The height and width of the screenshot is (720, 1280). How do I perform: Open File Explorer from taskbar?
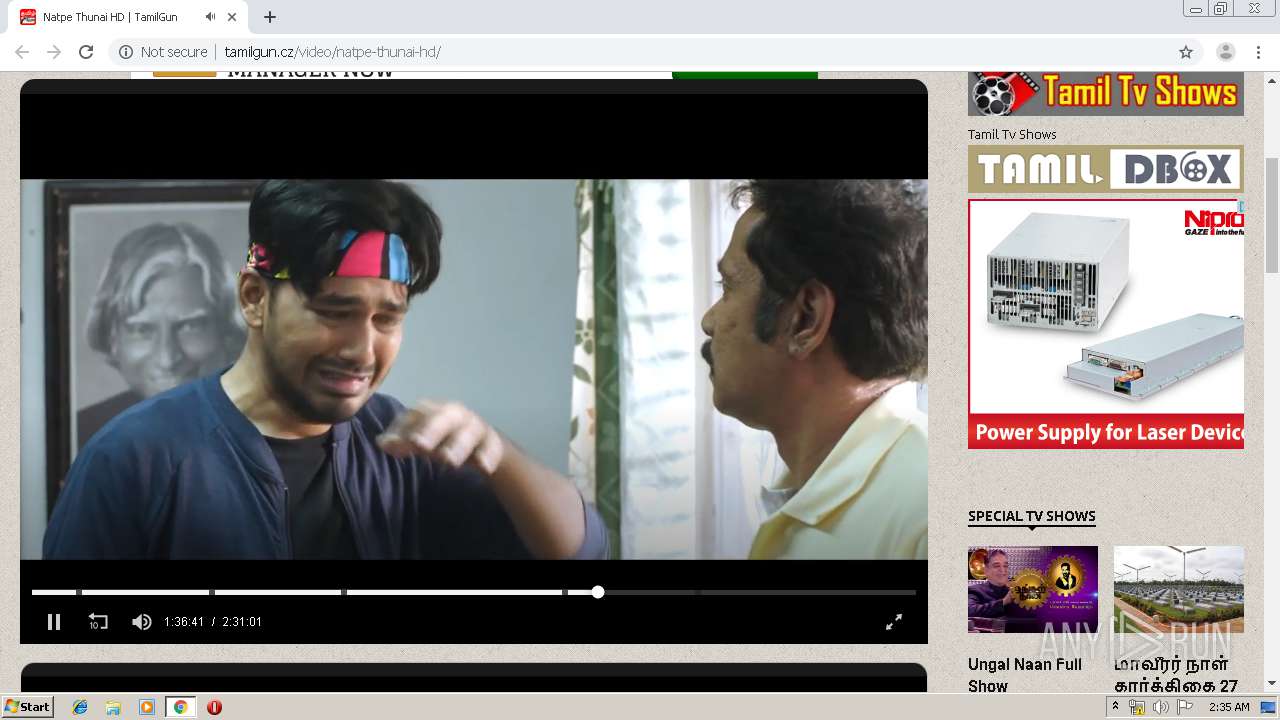(x=113, y=707)
